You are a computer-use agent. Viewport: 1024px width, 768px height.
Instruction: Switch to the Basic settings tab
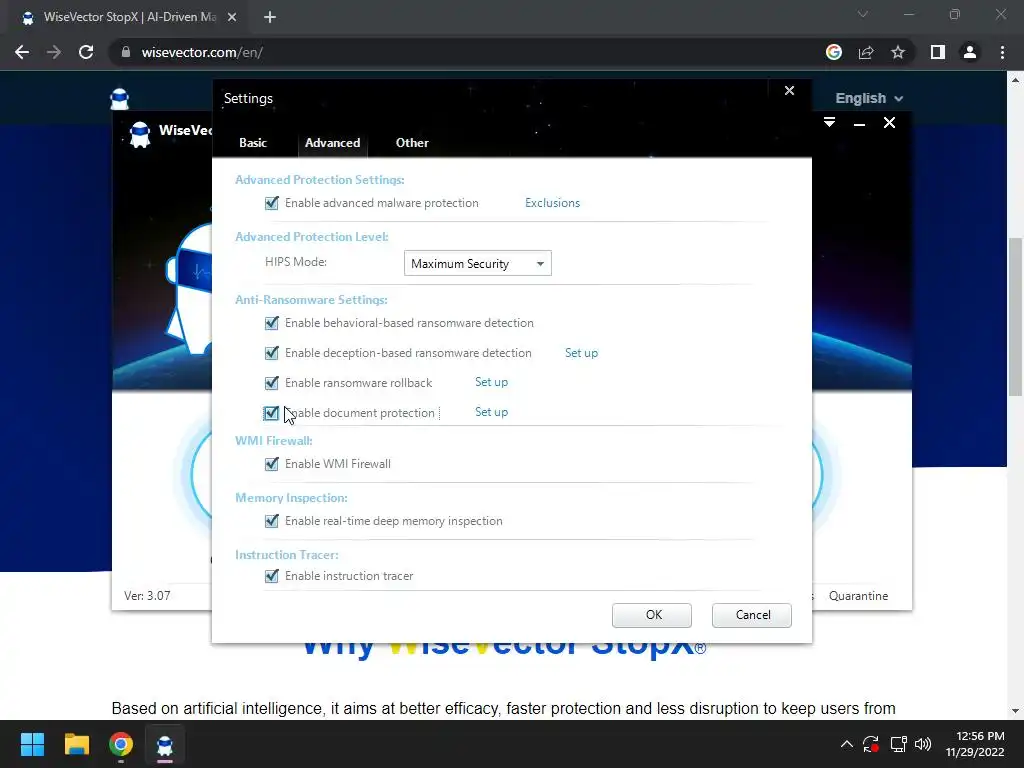[x=253, y=142]
